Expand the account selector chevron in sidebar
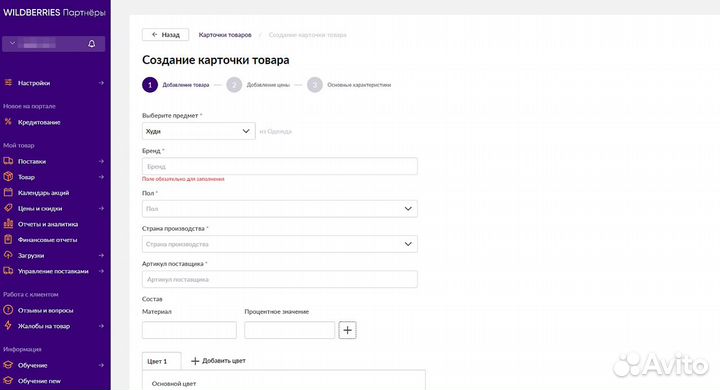The width and height of the screenshot is (720, 390). coord(12,43)
